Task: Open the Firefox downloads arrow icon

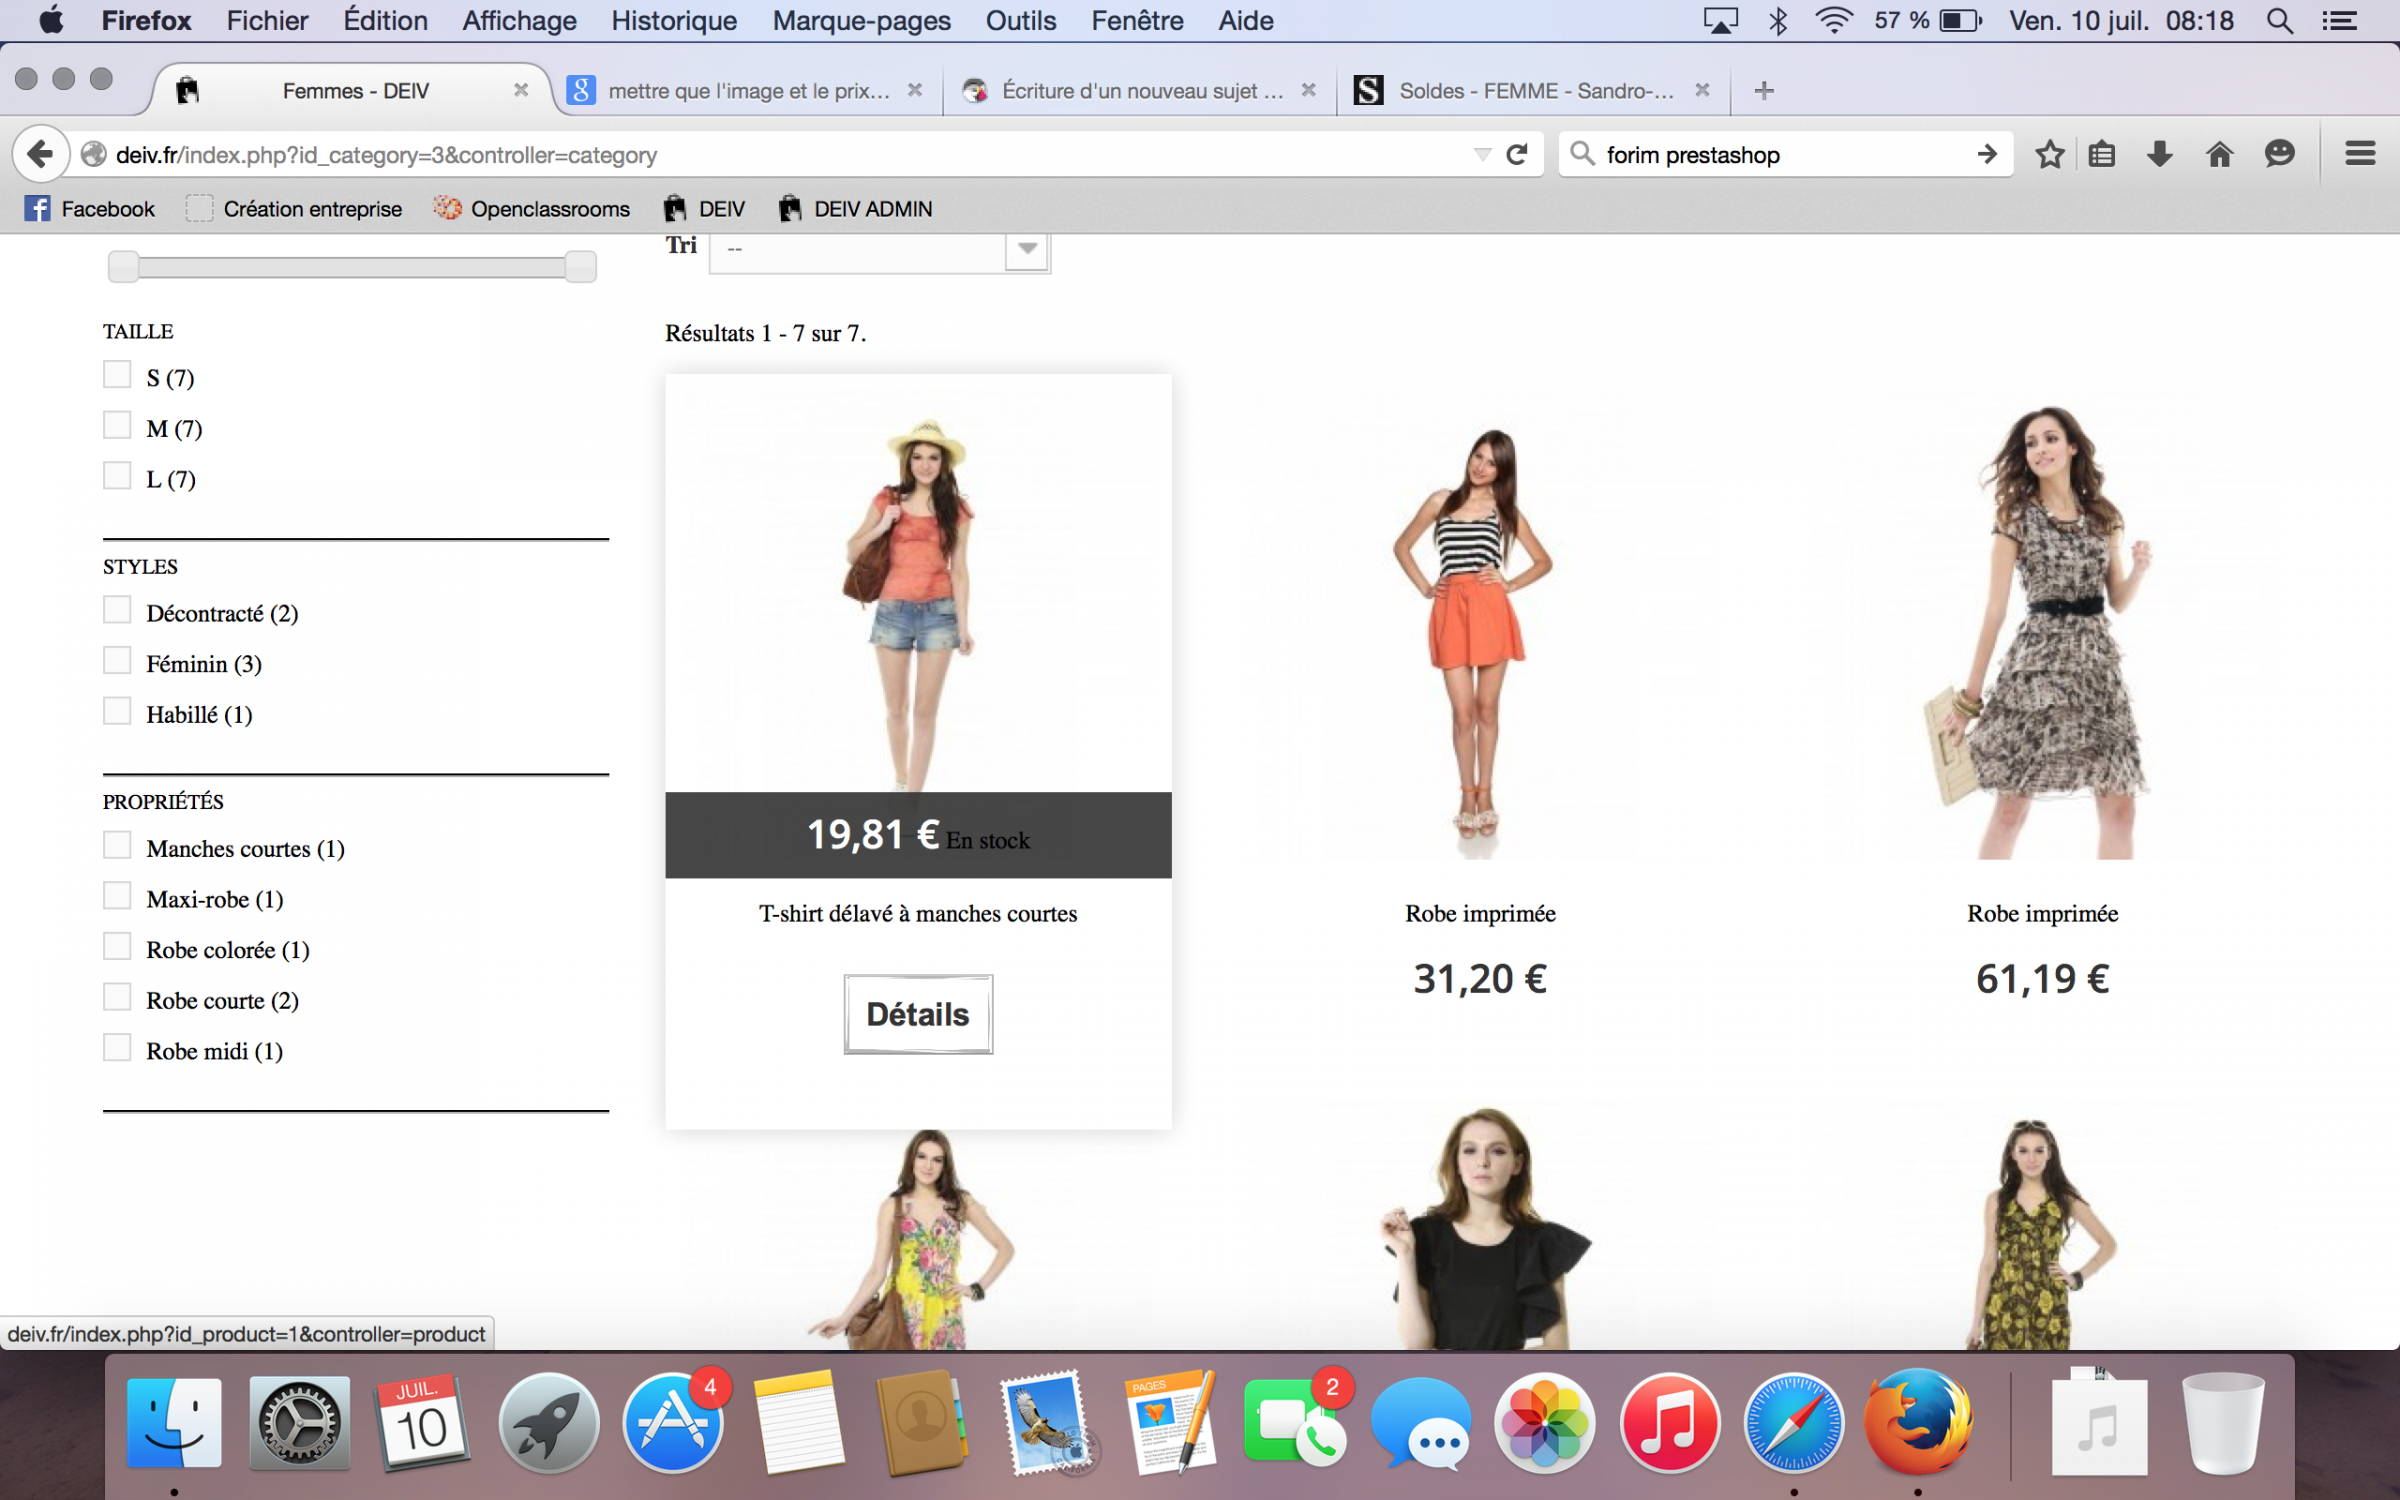Action: 2159,154
